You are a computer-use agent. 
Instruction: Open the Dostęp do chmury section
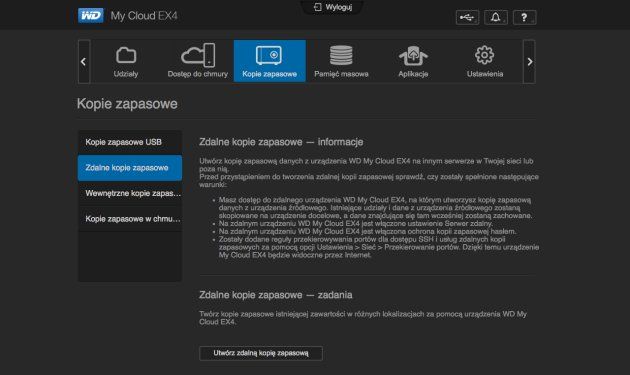point(198,61)
